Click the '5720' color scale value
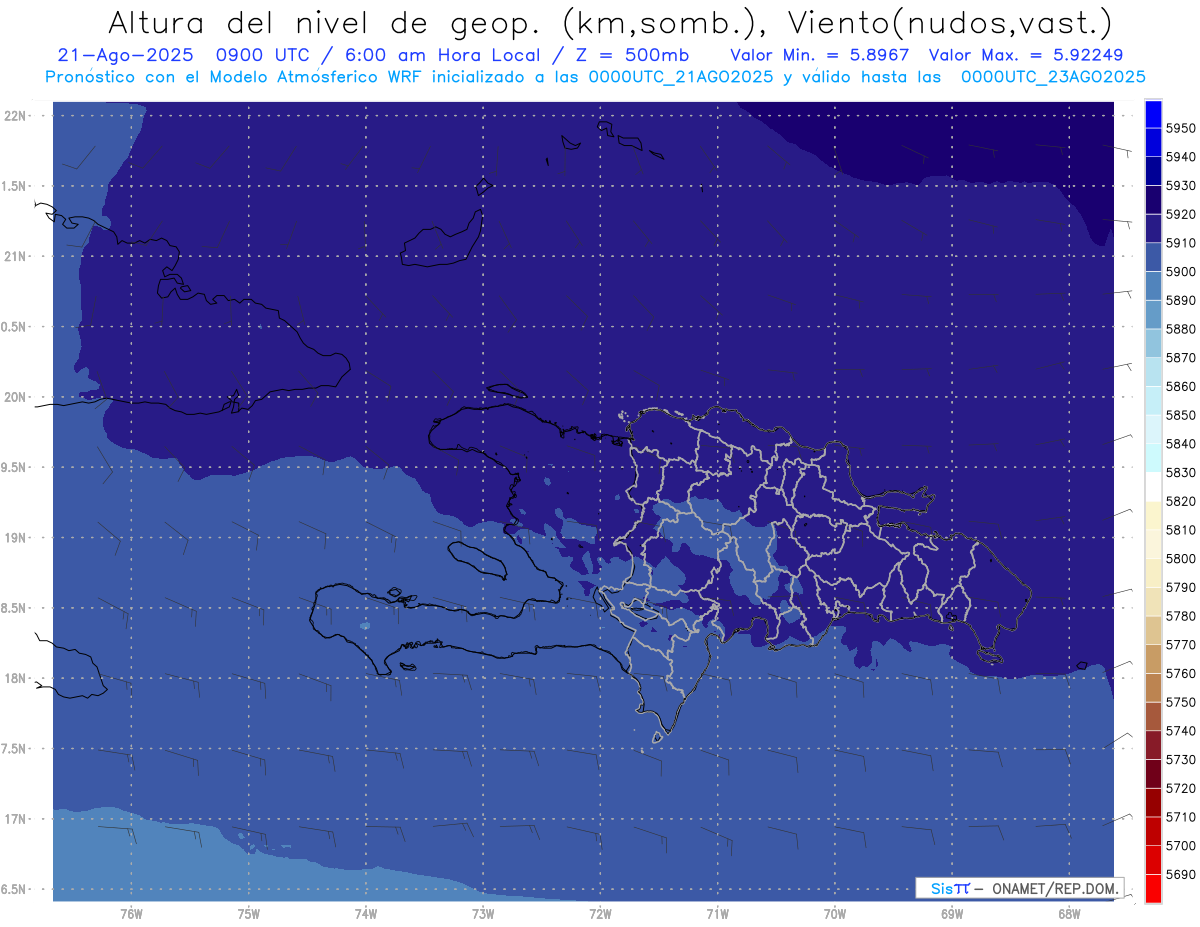This screenshot has height=927, width=1200. click(x=1181, y=789)
